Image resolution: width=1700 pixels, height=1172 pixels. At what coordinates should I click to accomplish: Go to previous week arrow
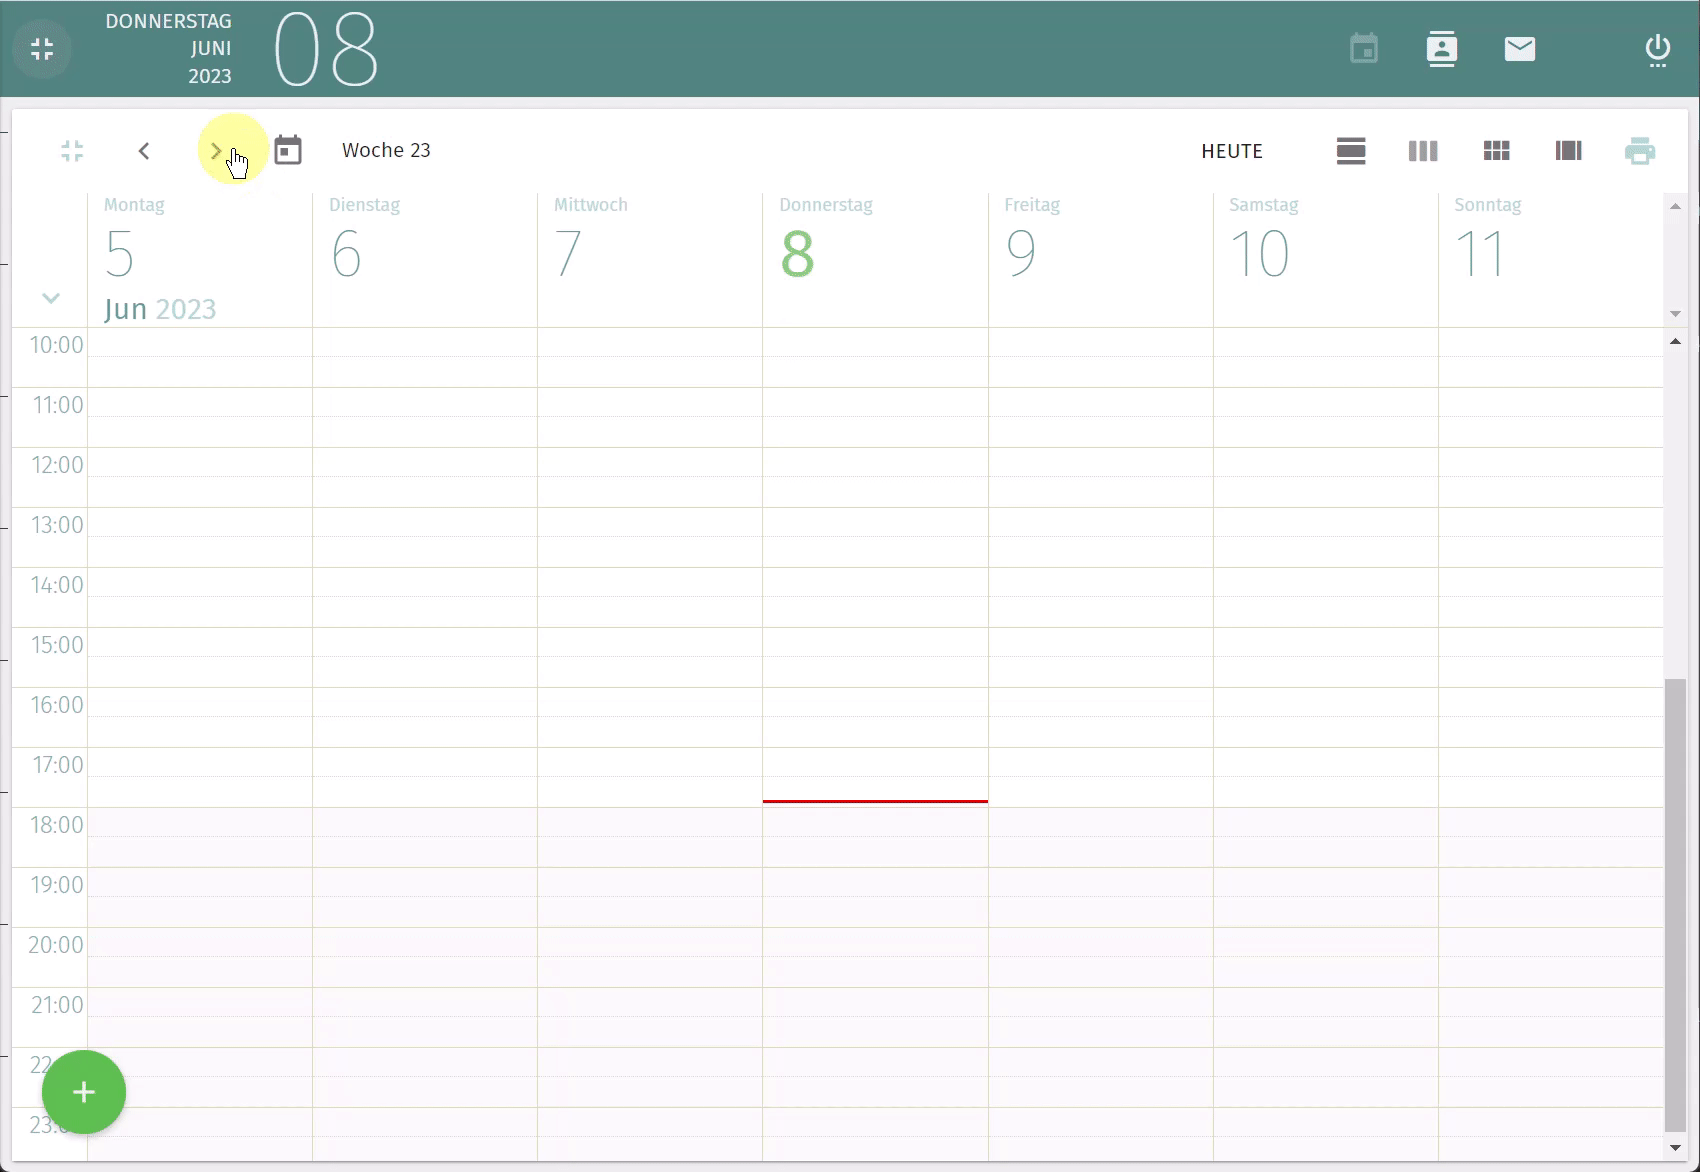[x=144, y=151]
